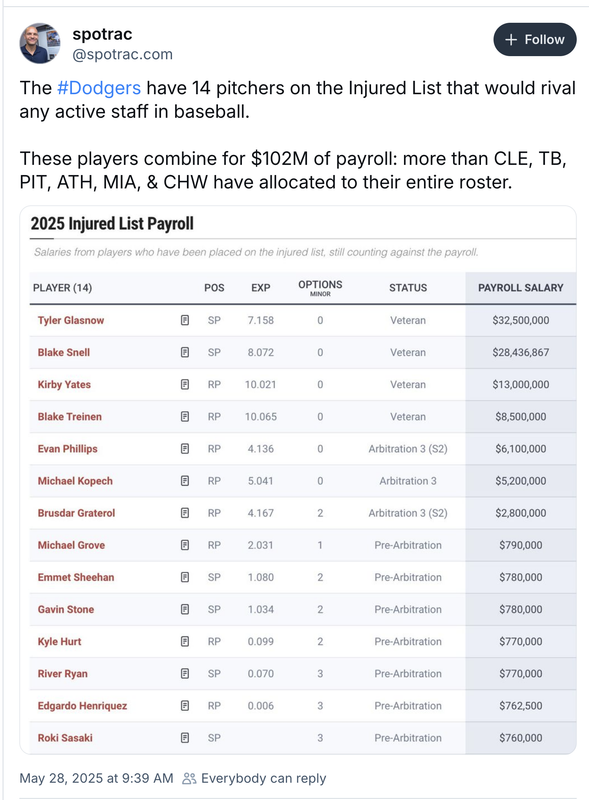Sort by PAYROLL SALARY column header

coord(521,288)
